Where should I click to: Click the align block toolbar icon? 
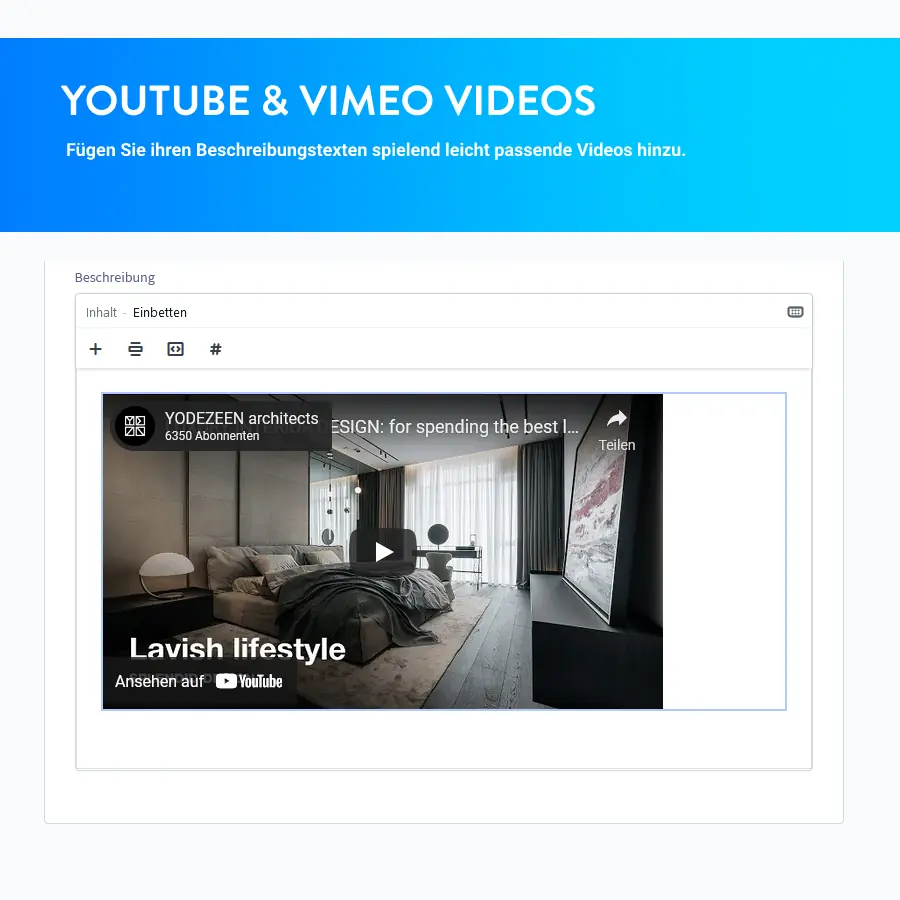[135, 349]
